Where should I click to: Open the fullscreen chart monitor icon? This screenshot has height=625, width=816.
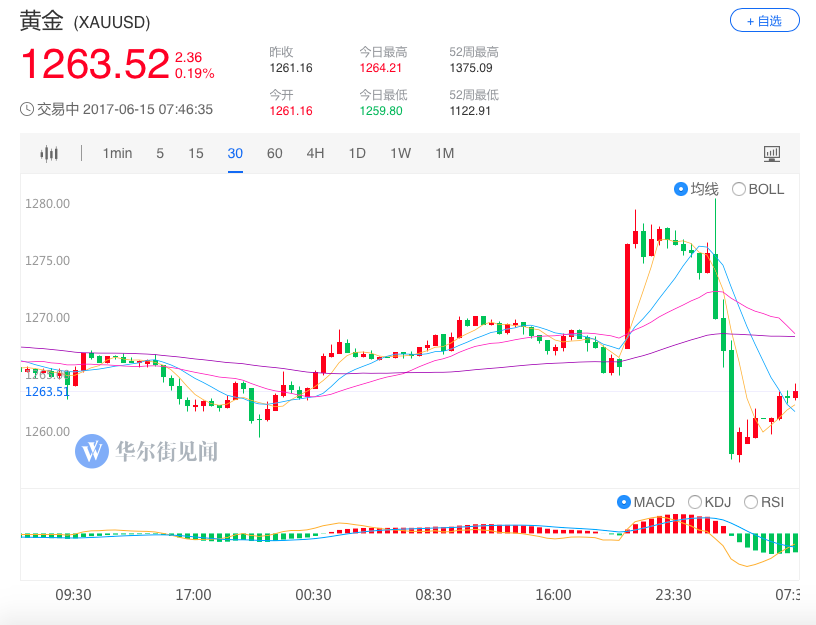pos(771,154)
